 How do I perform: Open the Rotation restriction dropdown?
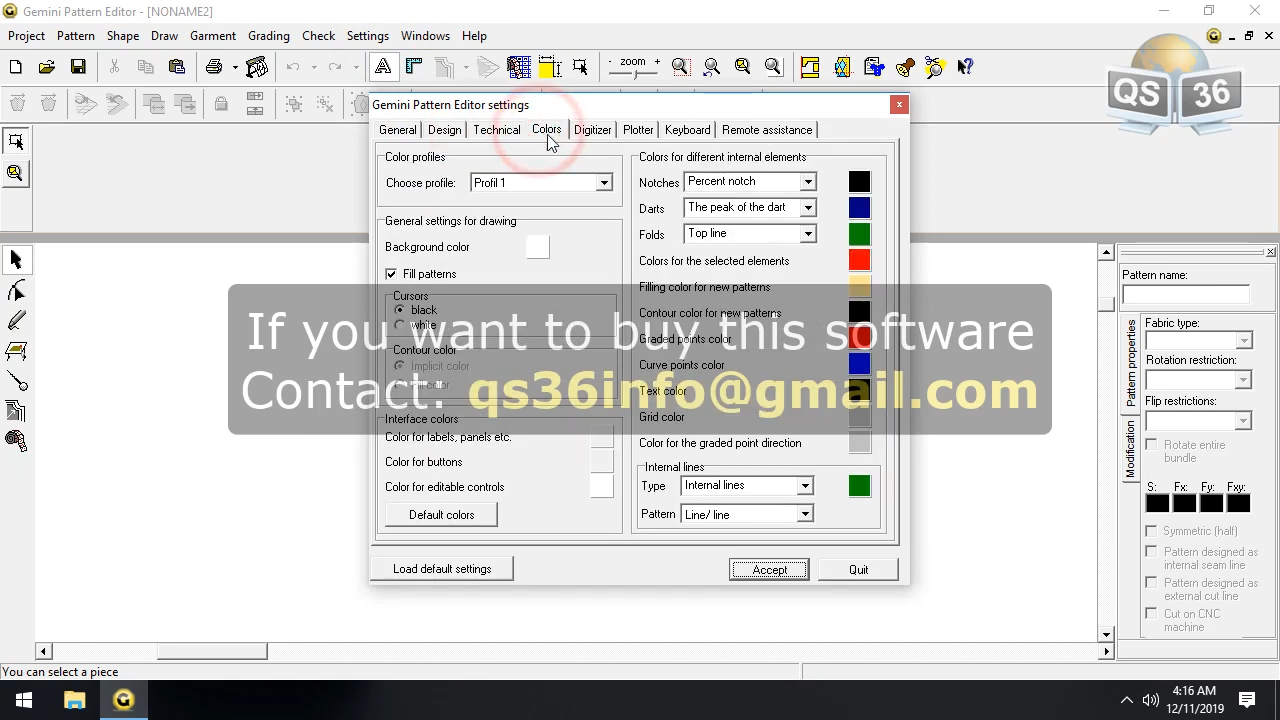coord(1243,380)
